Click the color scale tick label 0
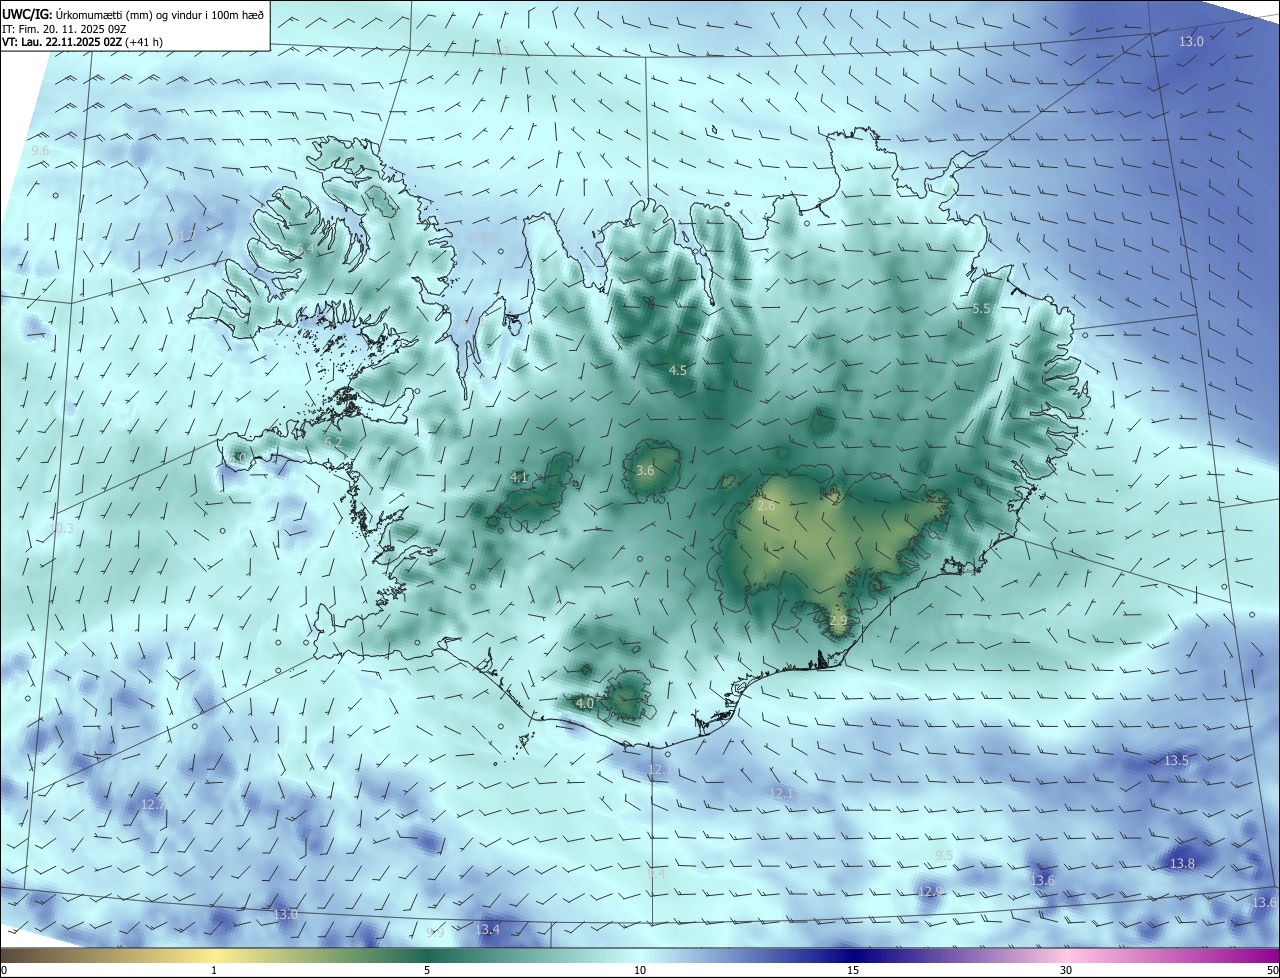1280x978 pixels. coord(4,970)
